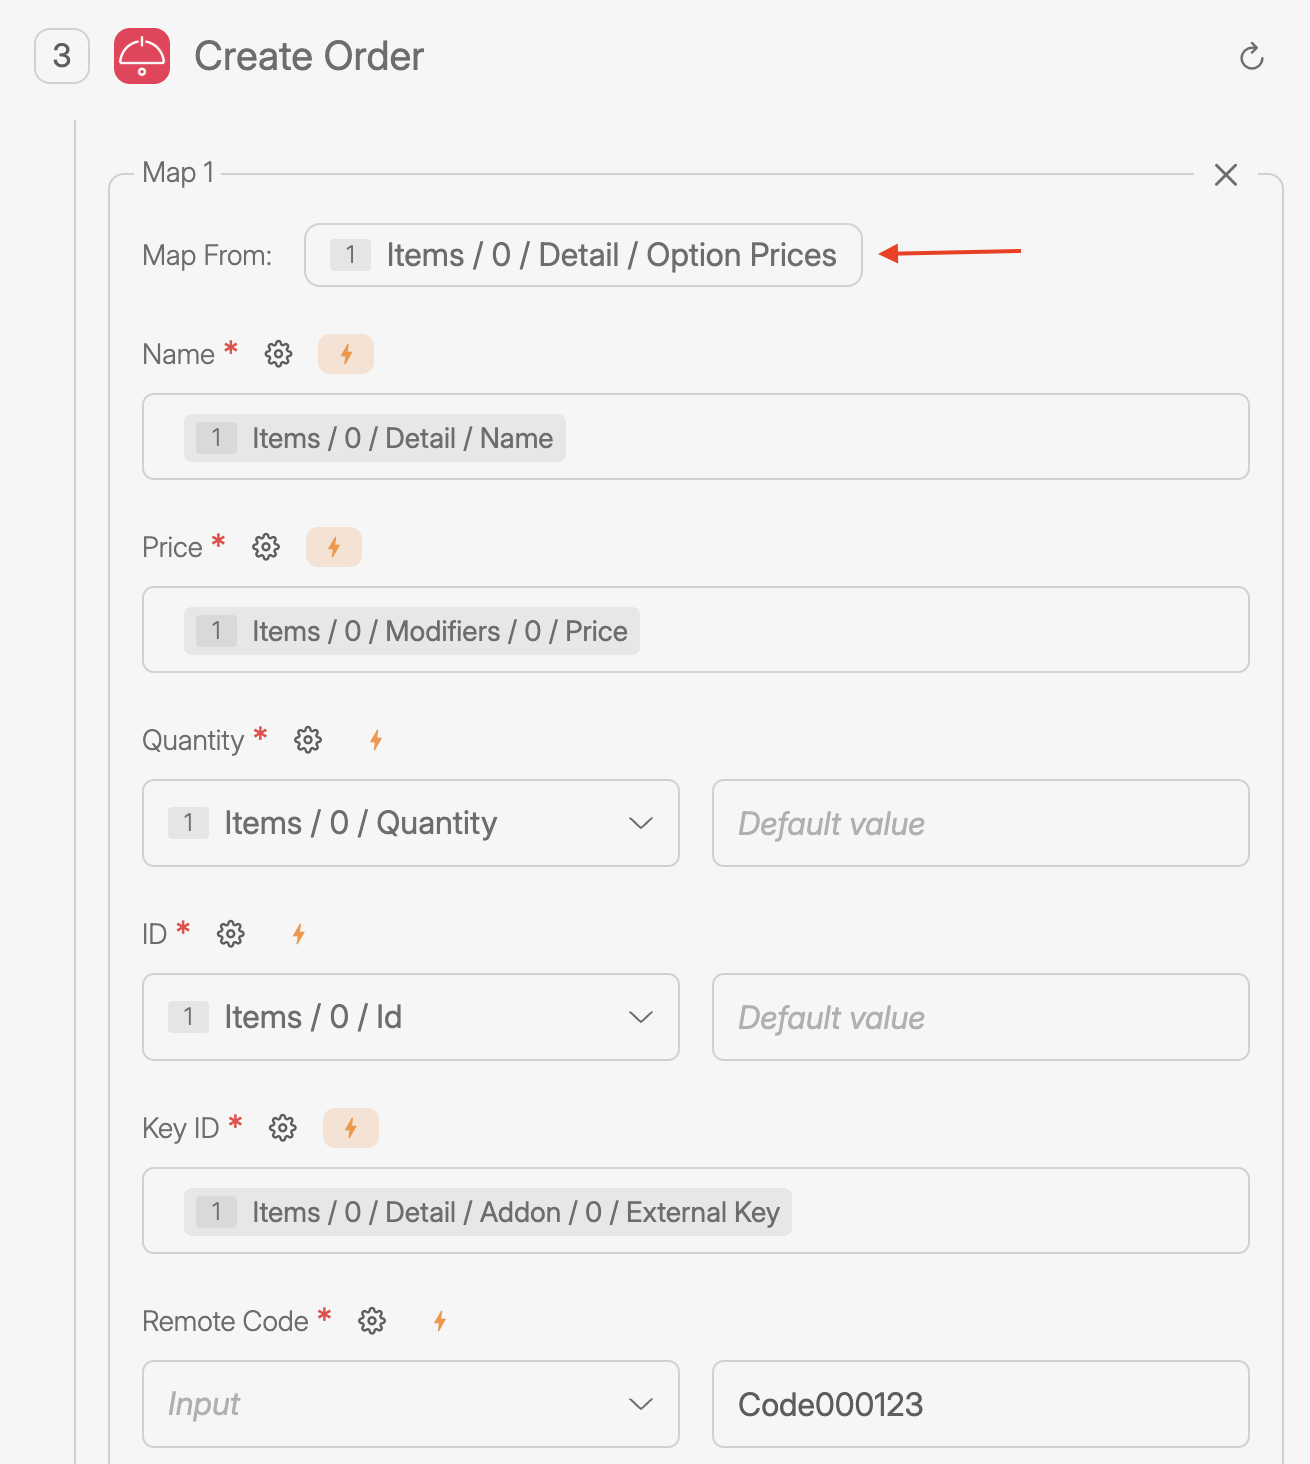Viewport: 1310px width, 1464px height.
Task: Click the Quantity Default value field
Action: point(981,823)
